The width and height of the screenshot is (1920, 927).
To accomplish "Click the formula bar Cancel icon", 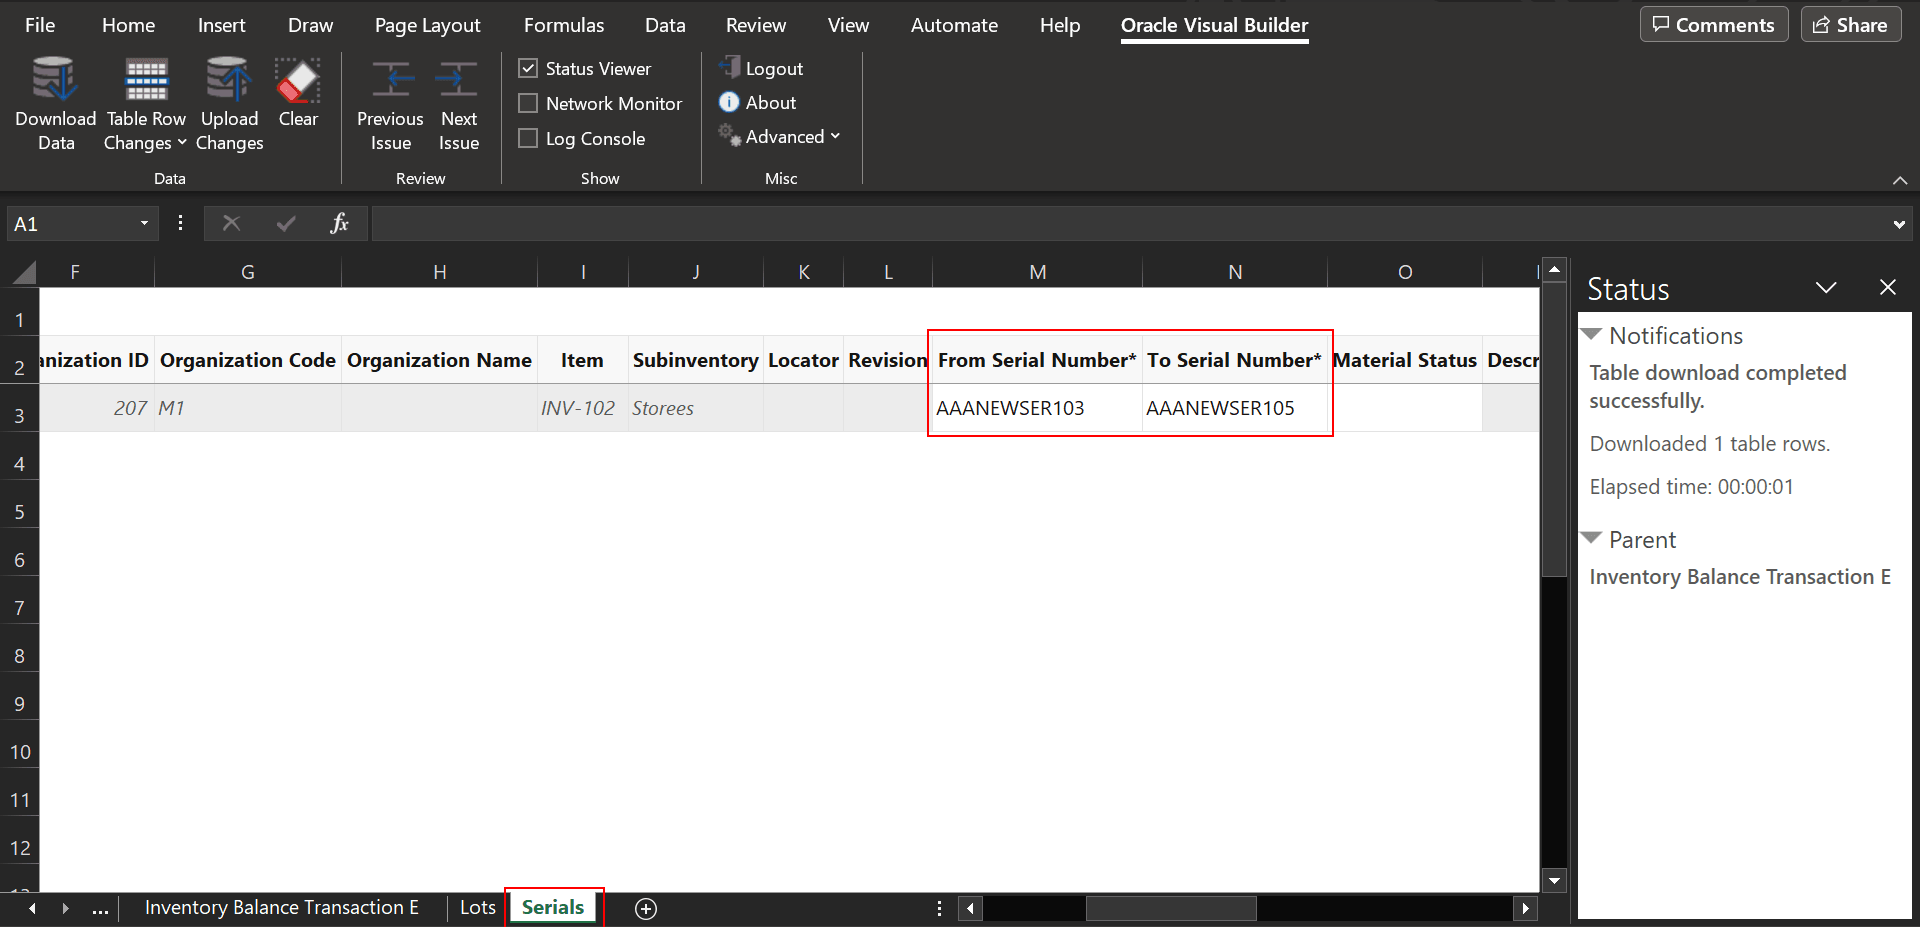I will click(231, 223).
